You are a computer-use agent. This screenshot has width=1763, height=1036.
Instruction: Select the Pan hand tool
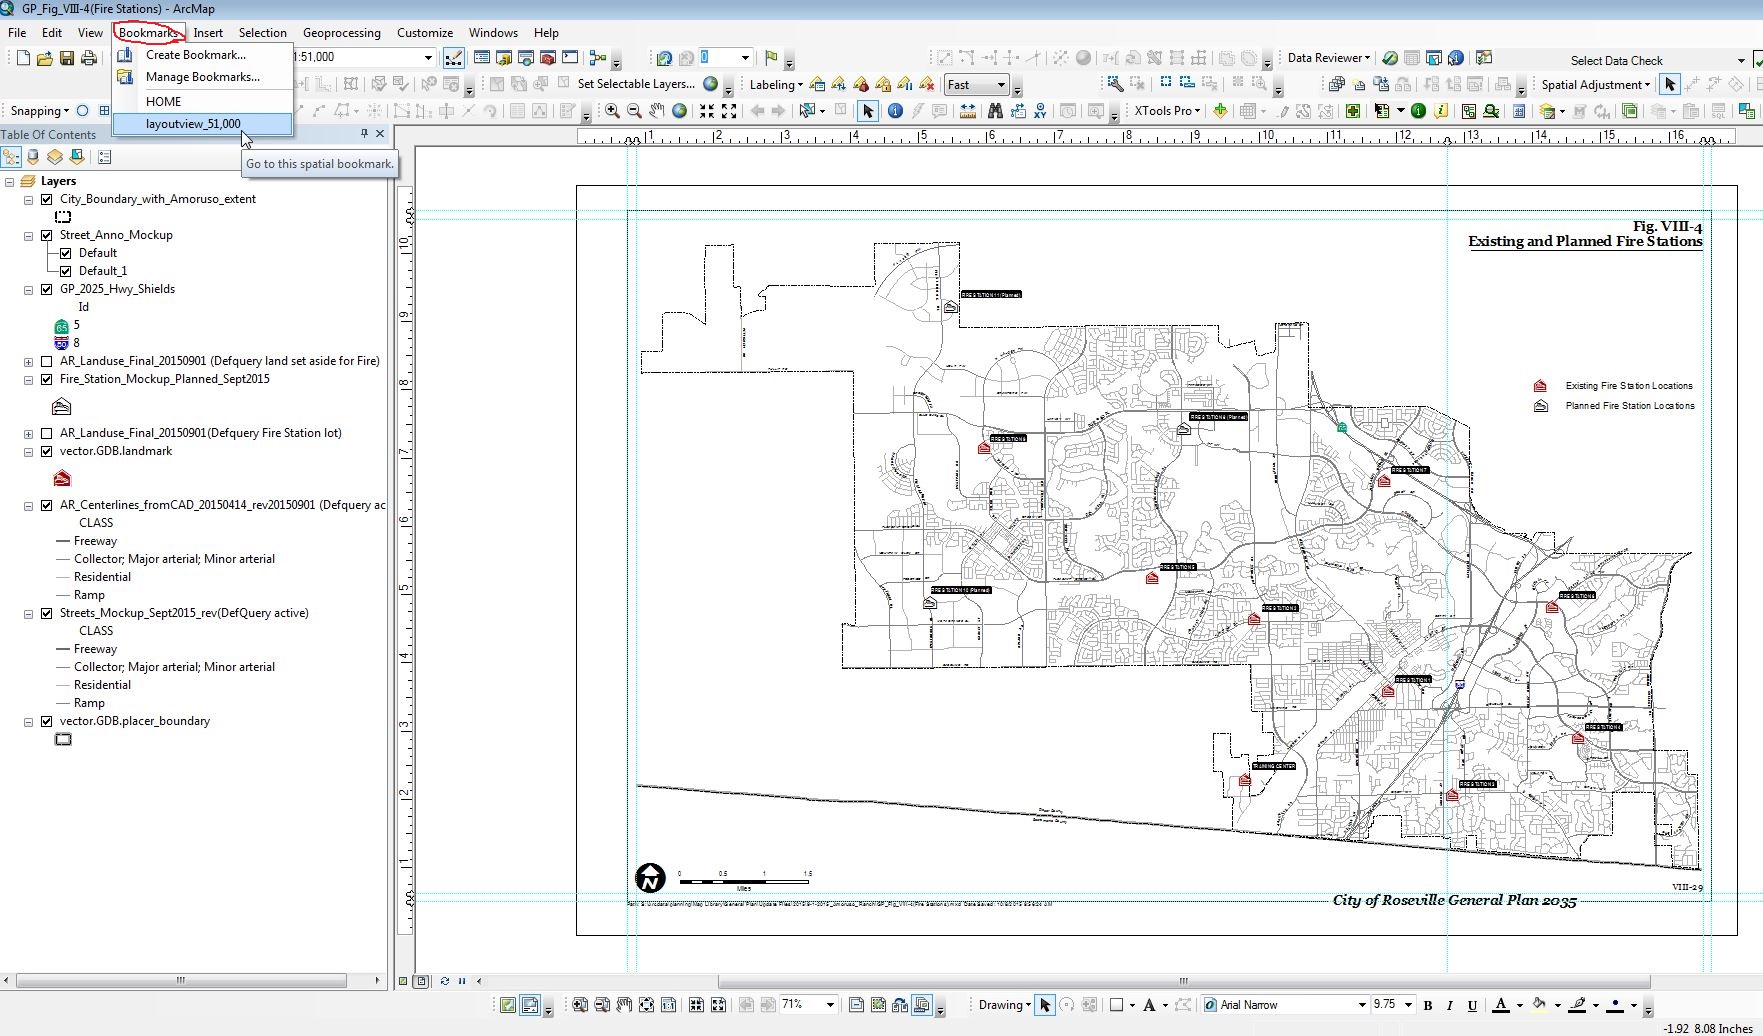[657, 111]
